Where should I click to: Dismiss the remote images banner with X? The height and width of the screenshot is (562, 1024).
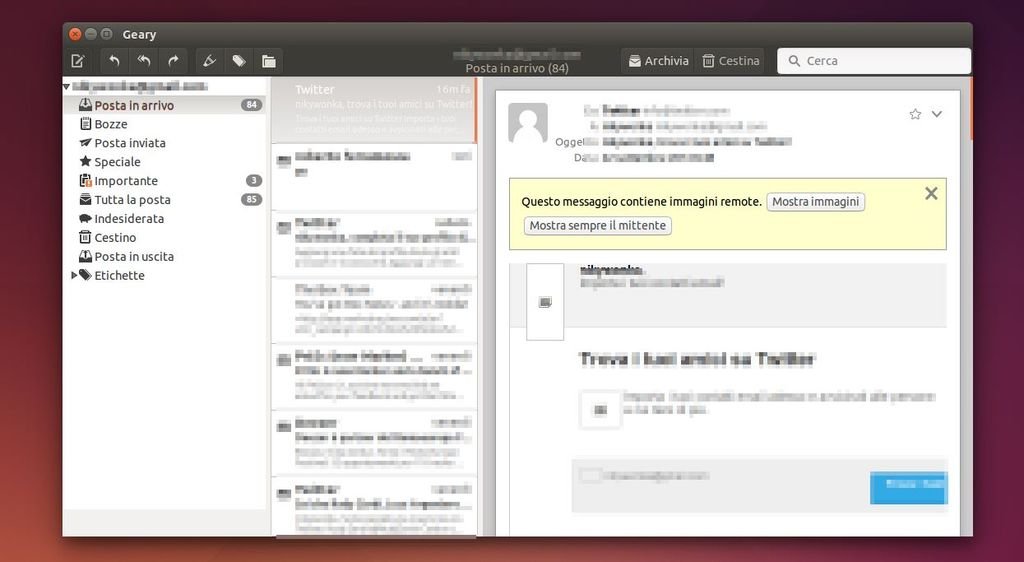(931, 193)
